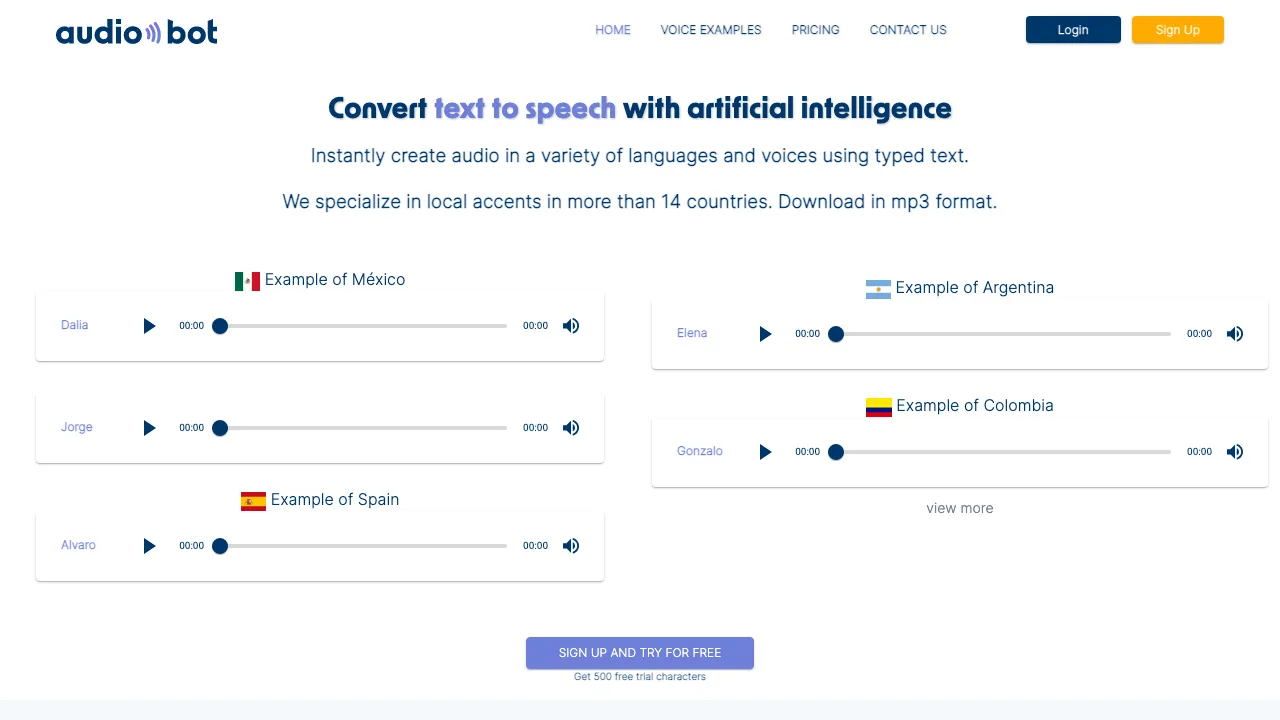Toggle volume on Gonzalo's audio player
The width and height of the screenshot is (1280, 720).
[1234, 452]
